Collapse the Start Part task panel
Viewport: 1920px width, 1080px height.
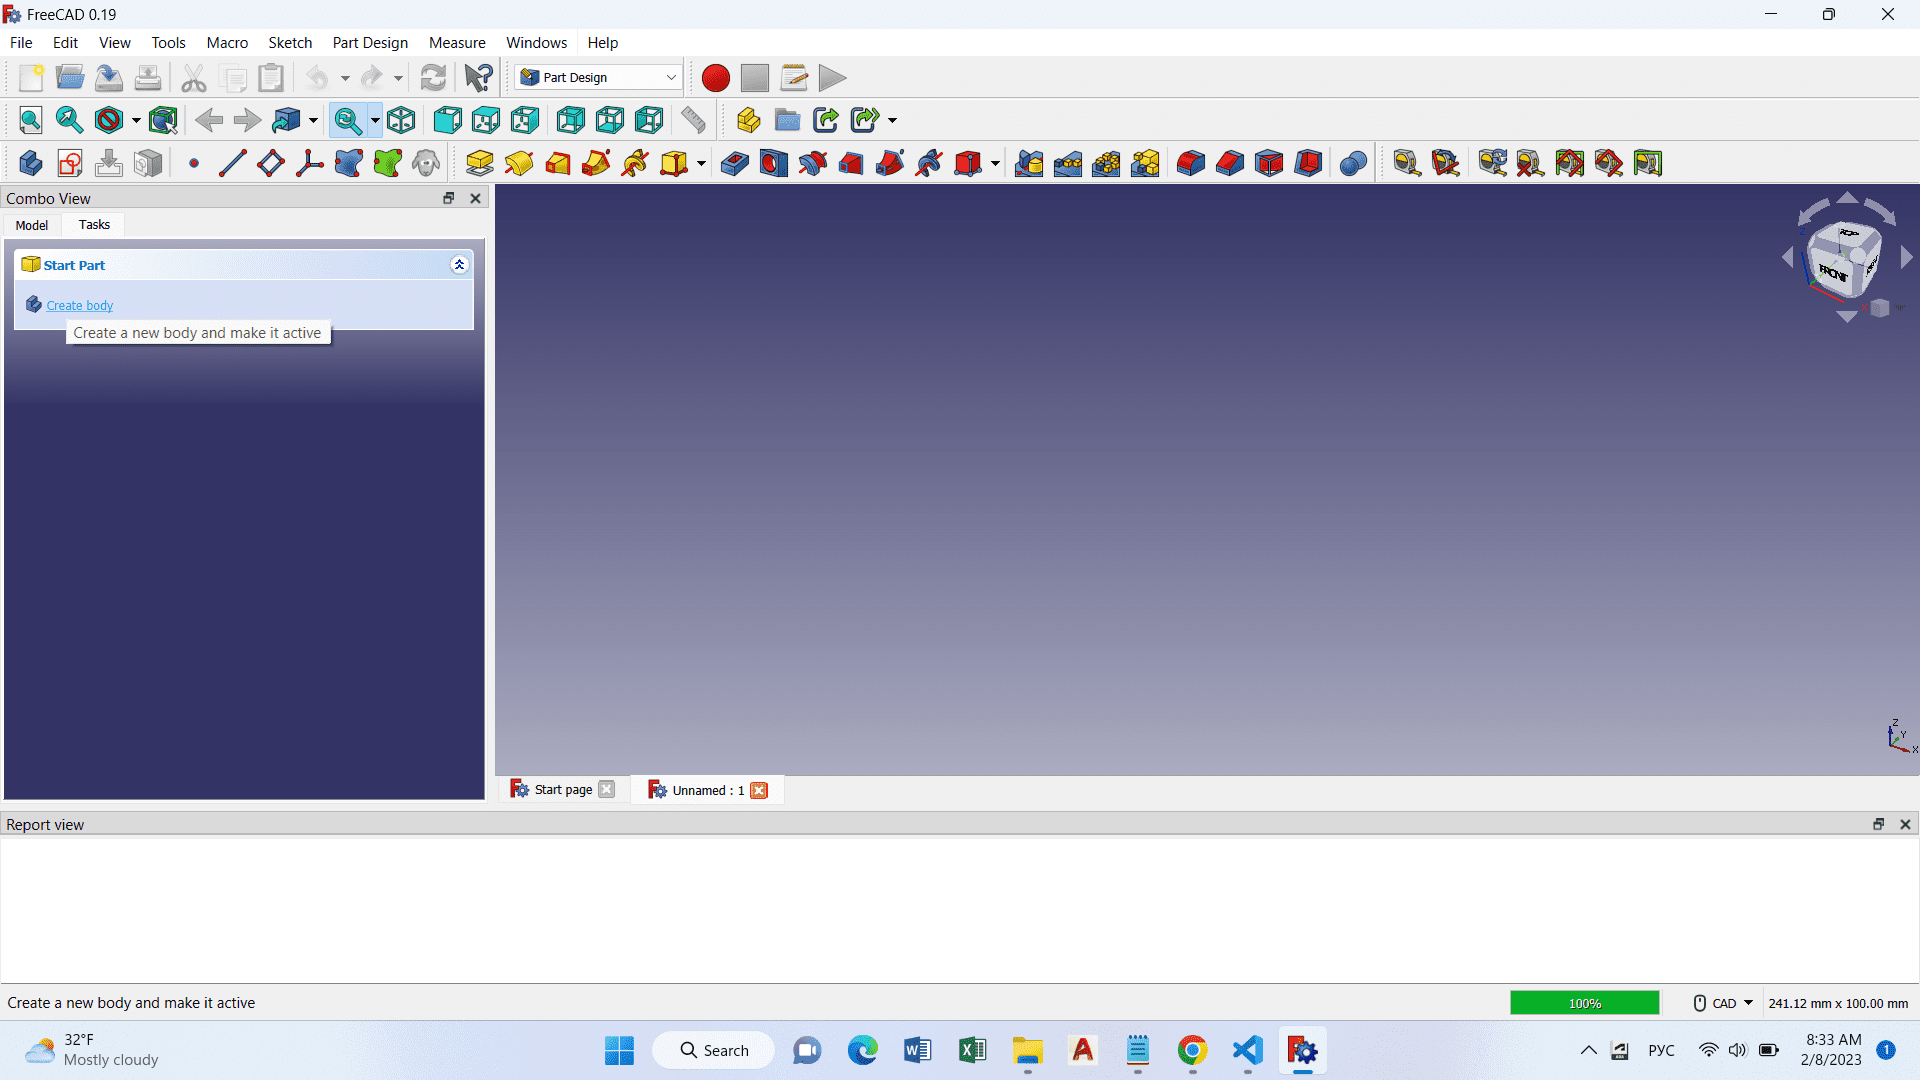tap(459, 265)
